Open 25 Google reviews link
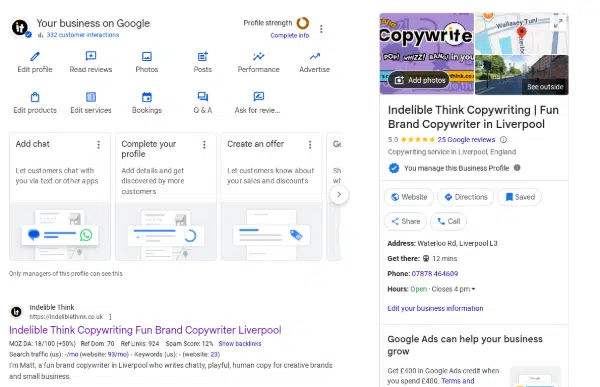600x387 pixels. tap(466, 140)
